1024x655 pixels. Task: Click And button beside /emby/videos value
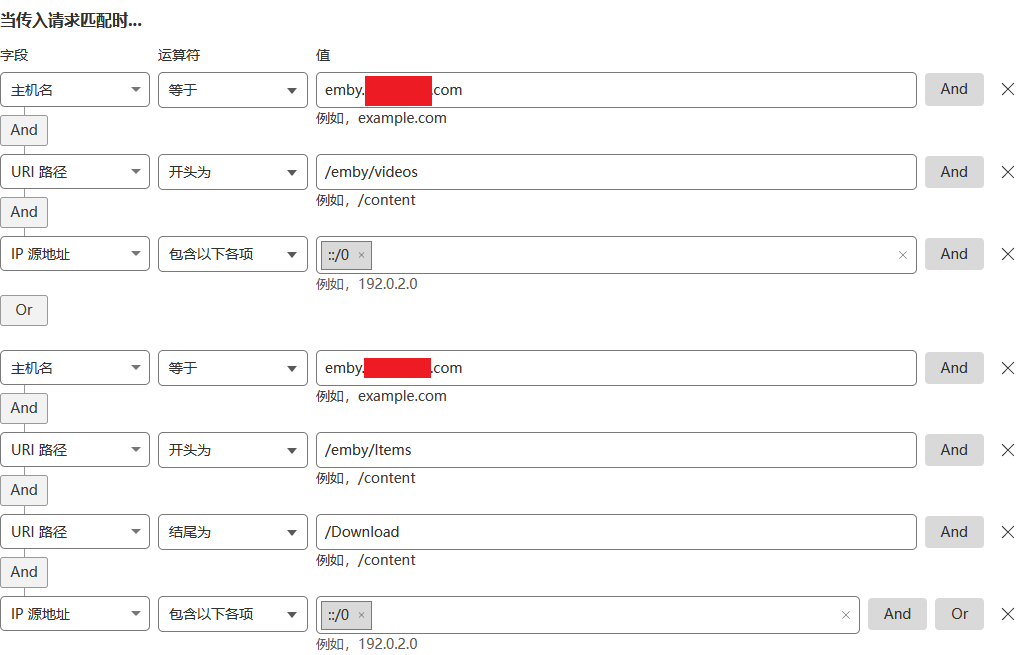point(953,172)
